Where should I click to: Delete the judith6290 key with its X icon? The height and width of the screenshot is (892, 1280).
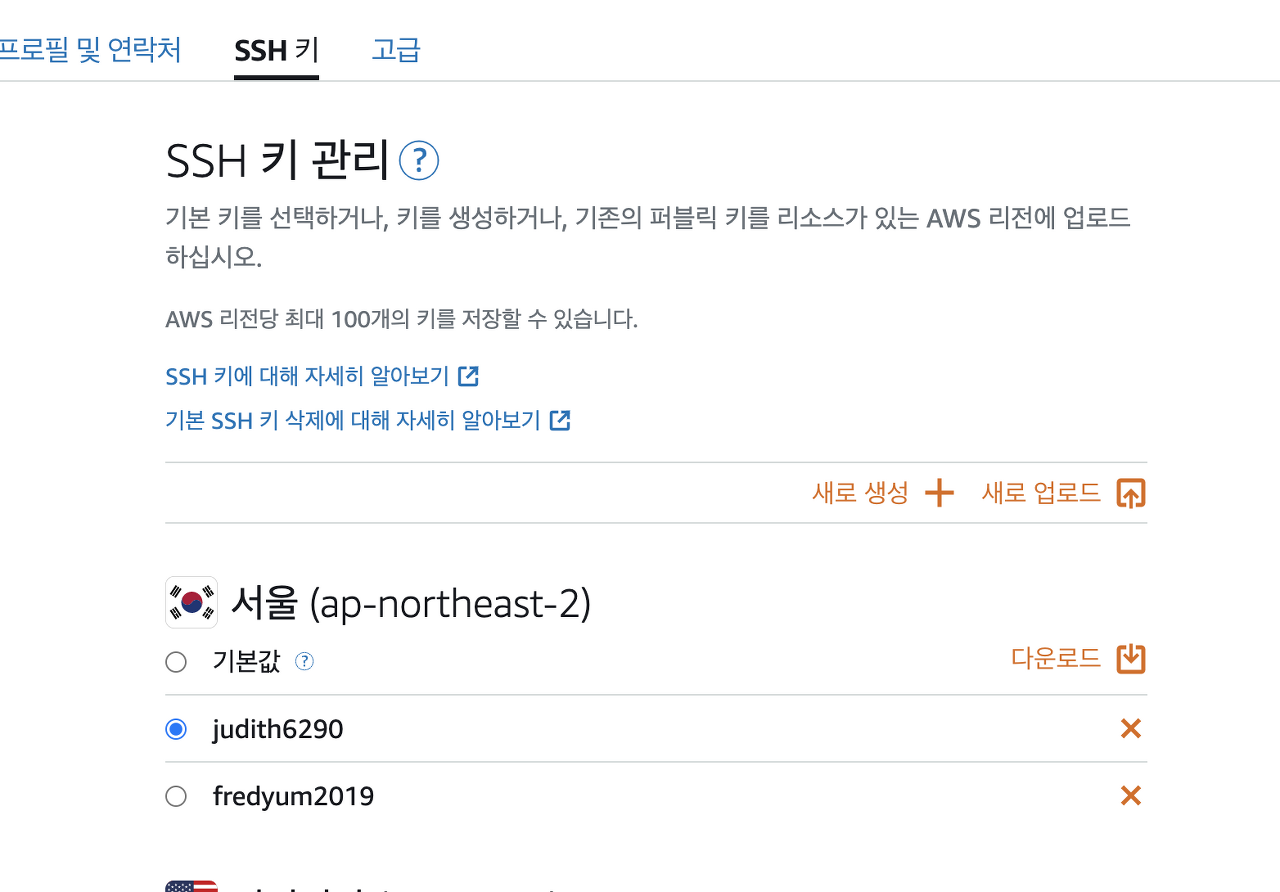pos(1131,729)
